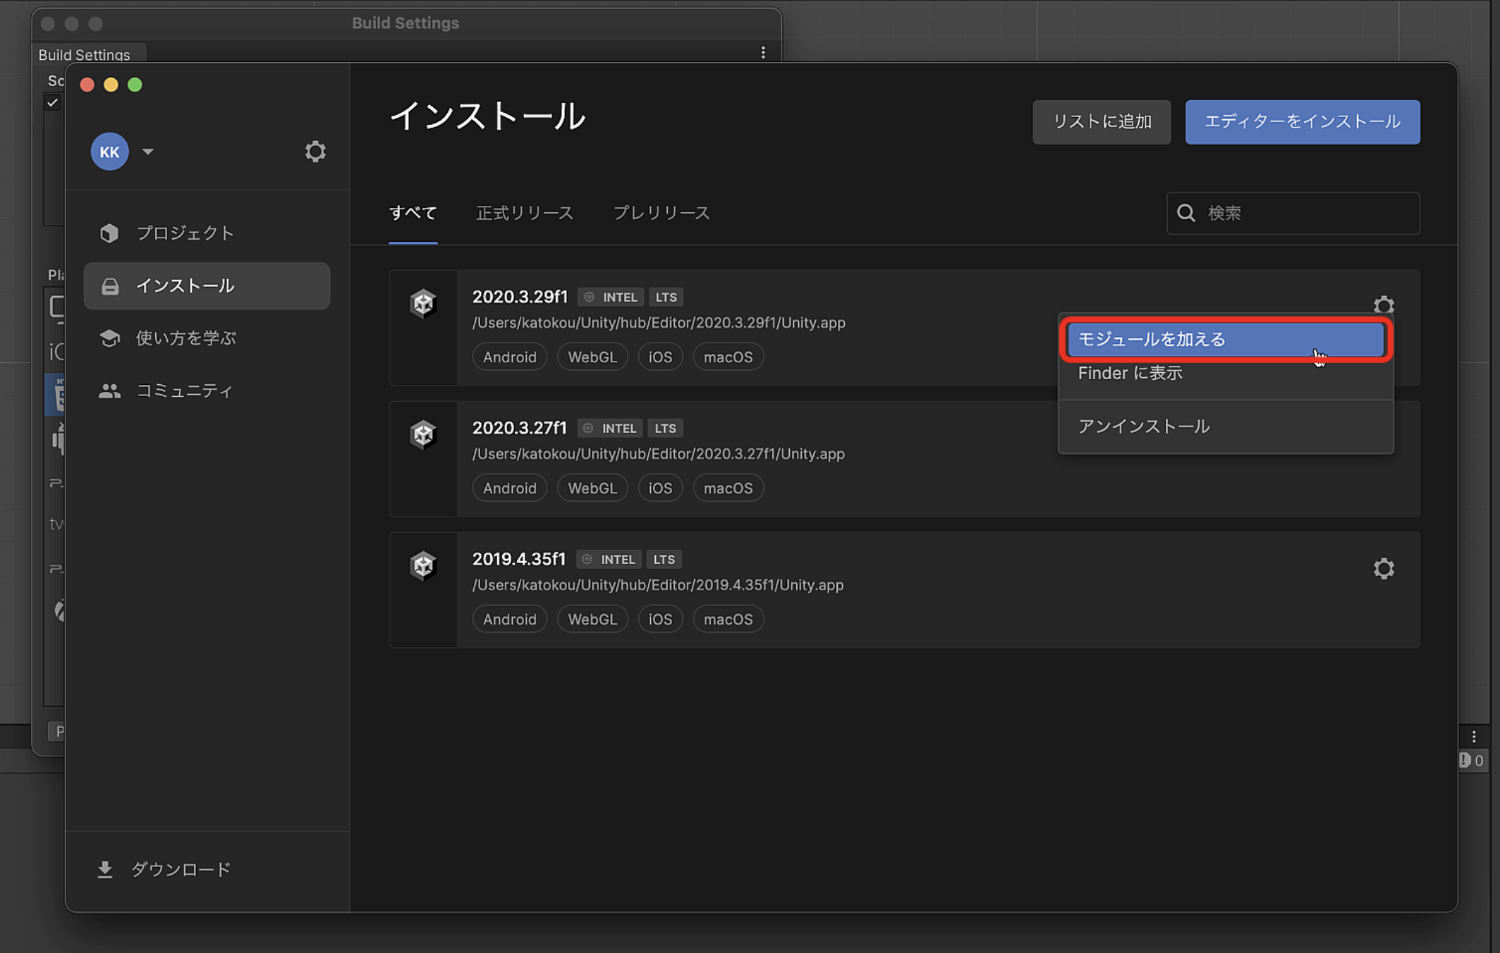1500x953 pixels.
Task: Open Unity Hub preferences gear in sidebar
Action: (315, 151)
